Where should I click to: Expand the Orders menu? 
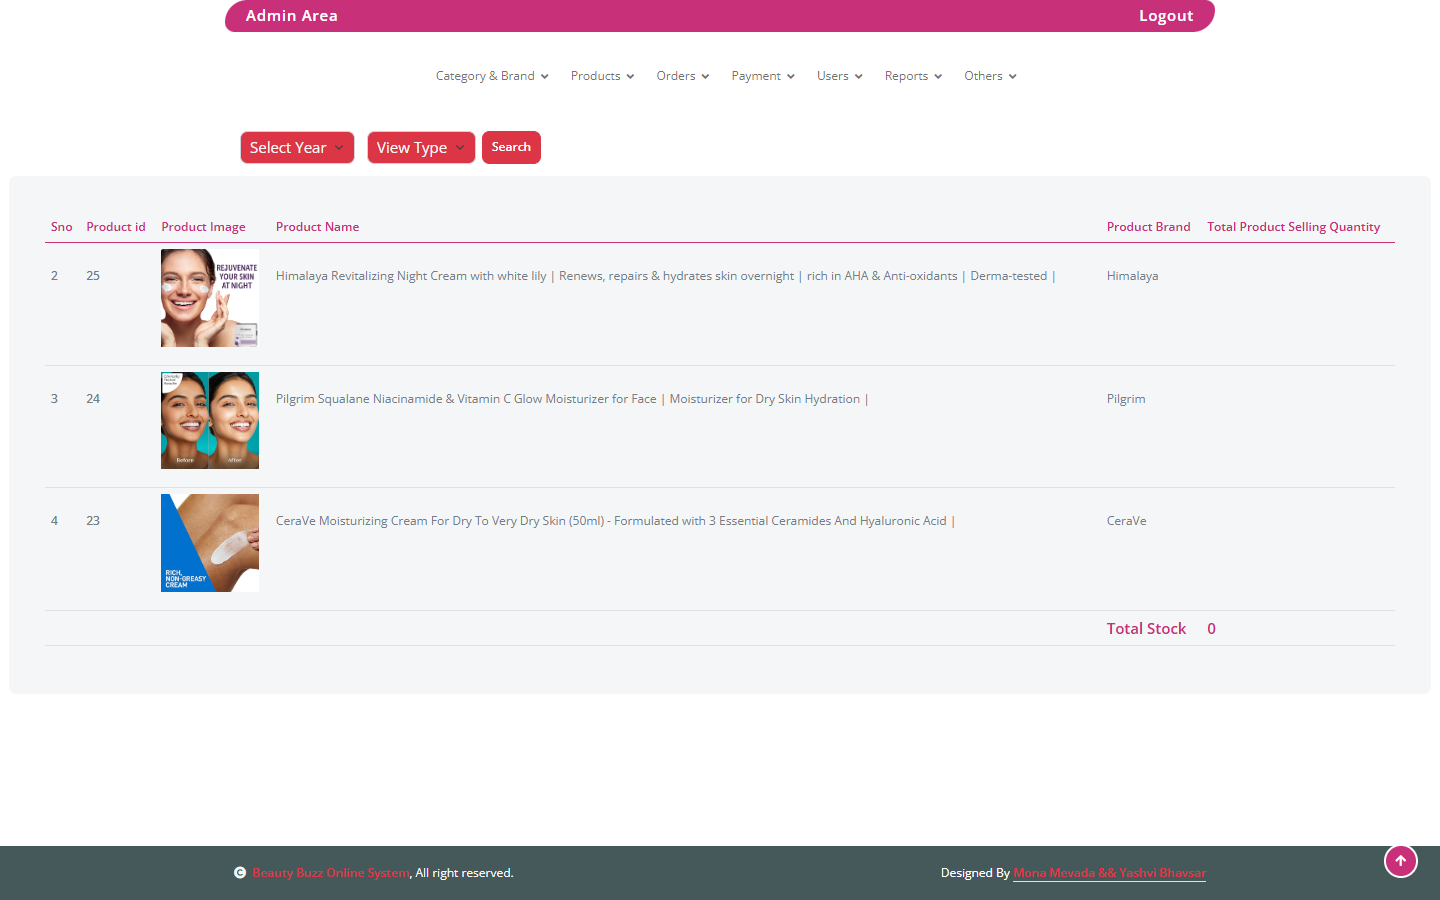(x=683, y=76)
